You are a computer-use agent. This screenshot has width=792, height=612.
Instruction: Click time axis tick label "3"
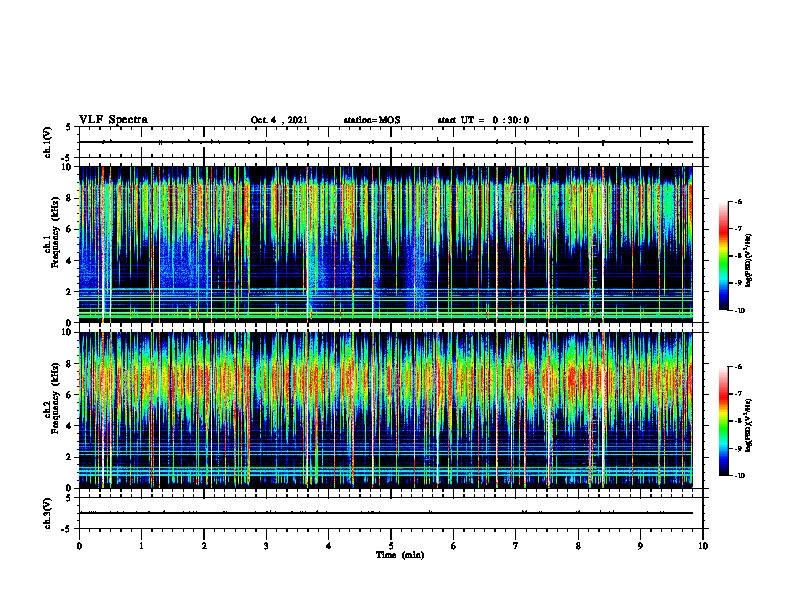(x=266, y=546)
